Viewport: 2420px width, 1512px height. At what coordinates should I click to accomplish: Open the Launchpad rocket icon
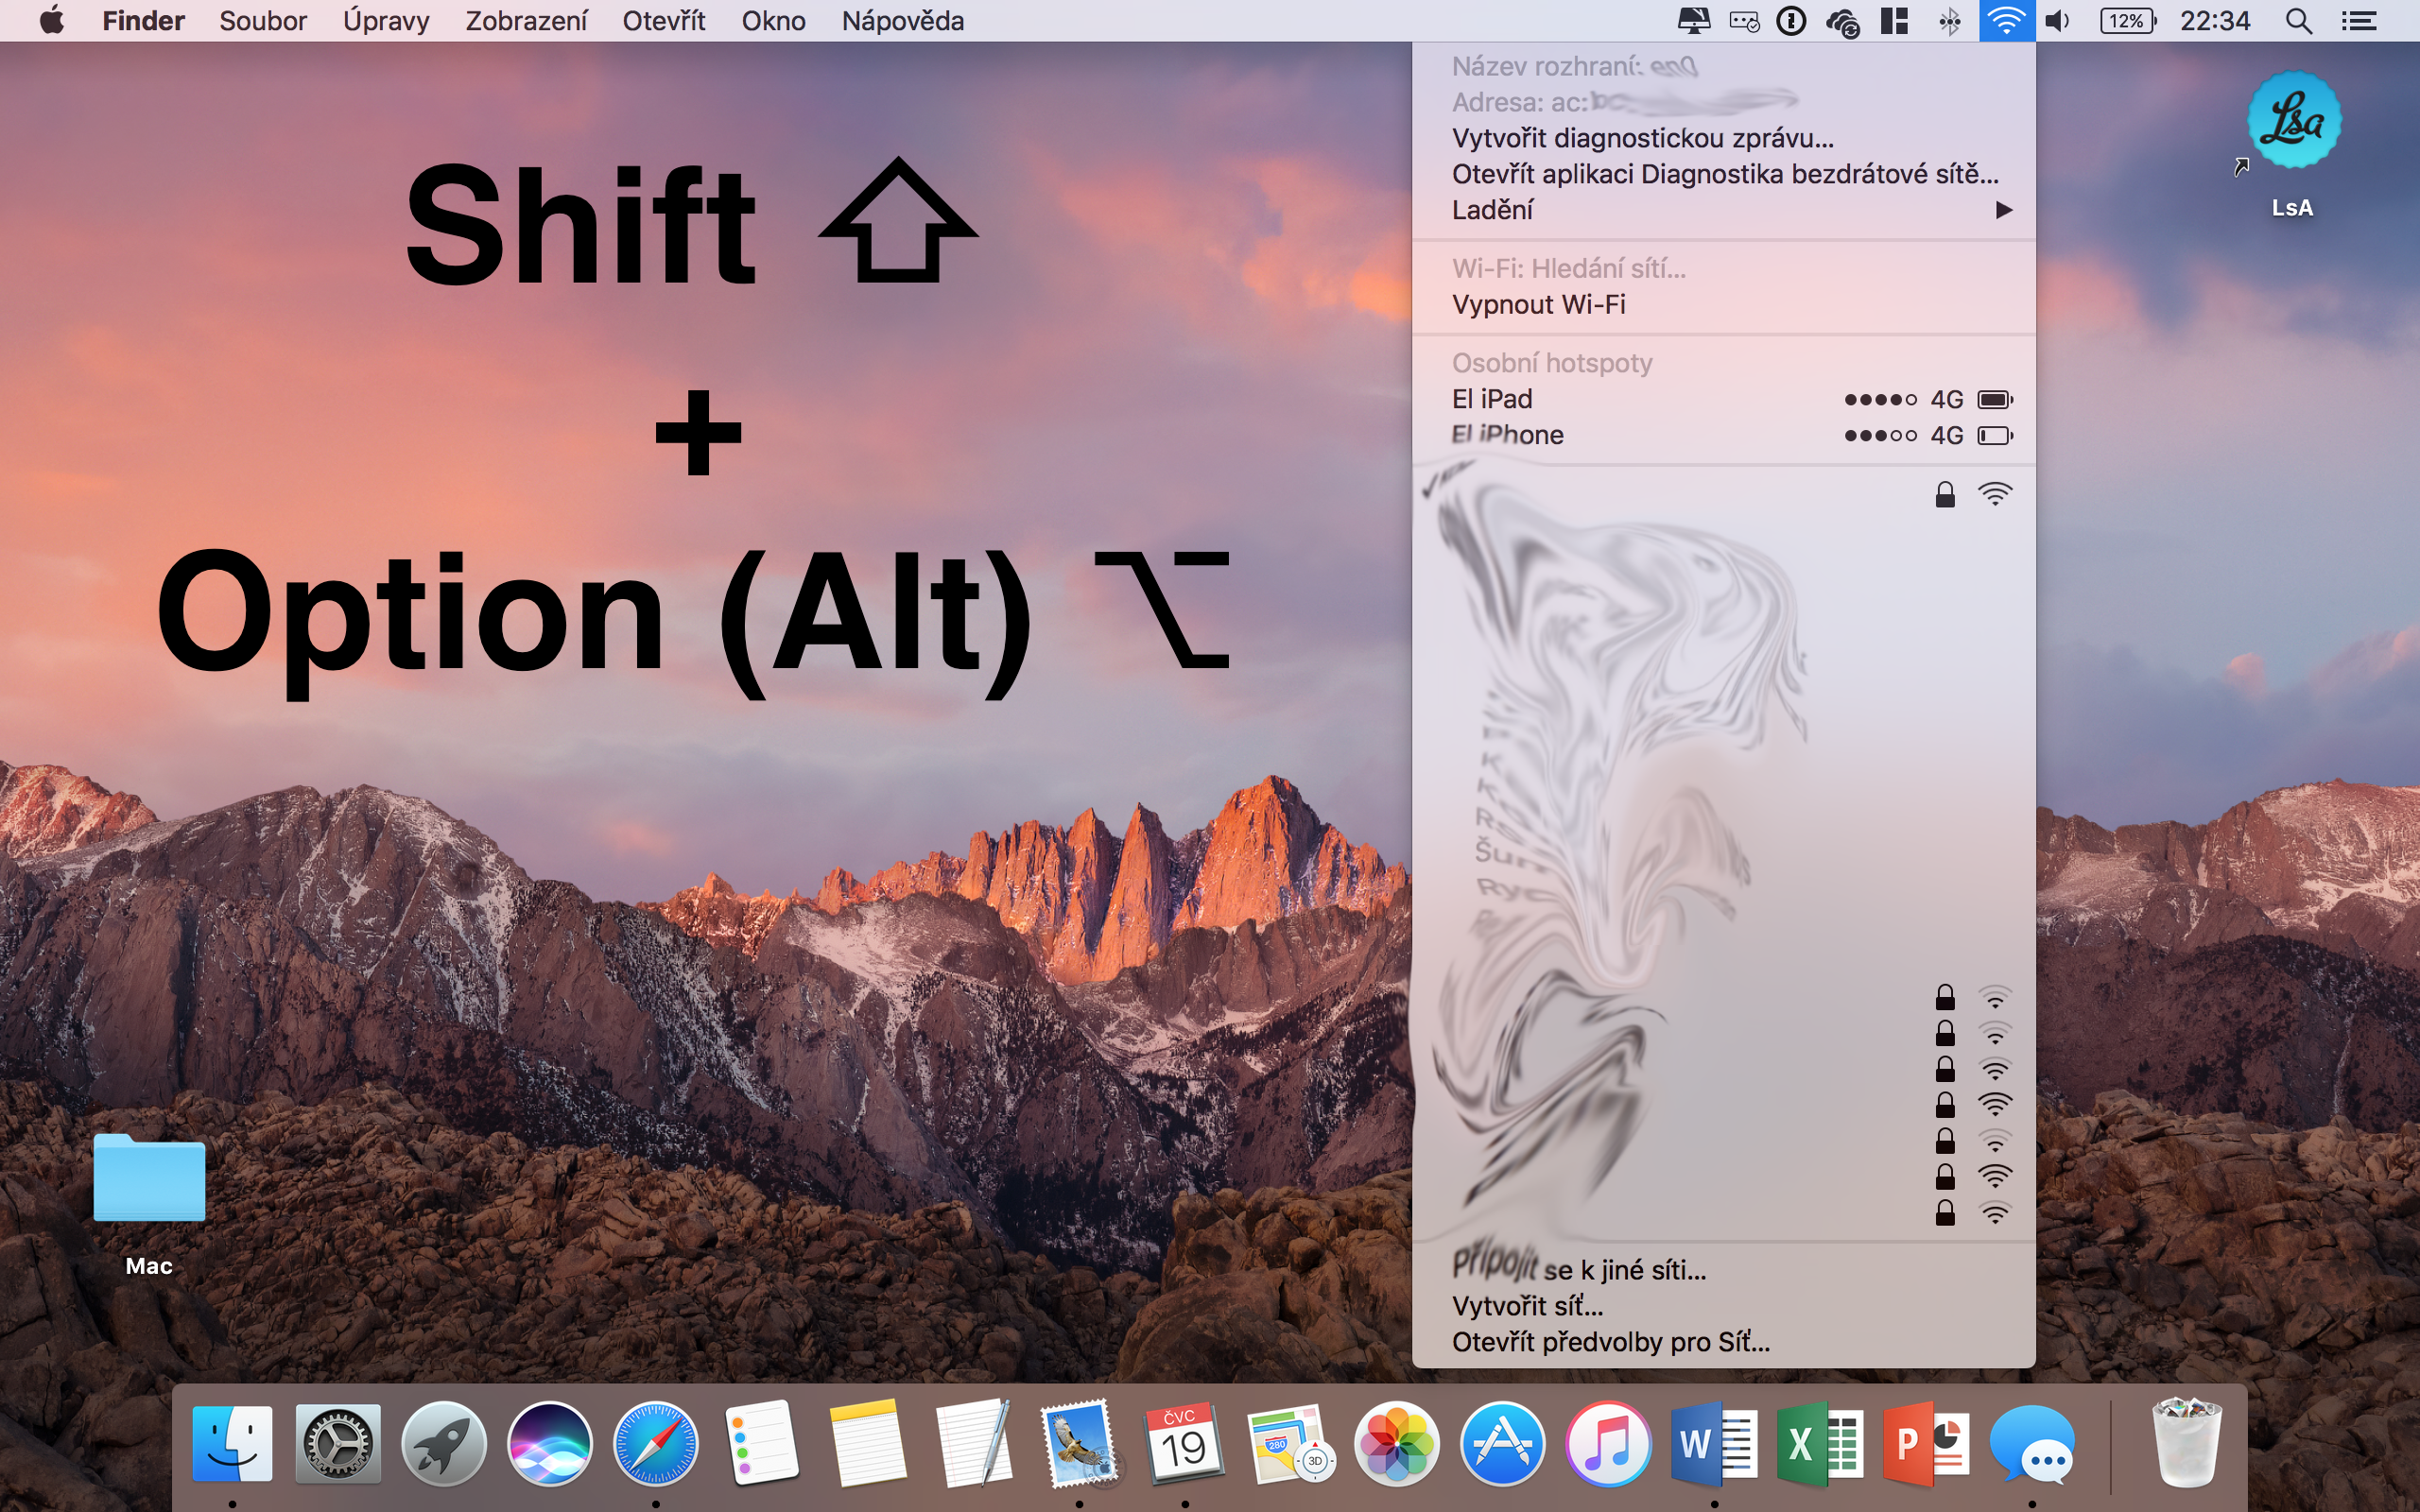[x=443, y=1444]
